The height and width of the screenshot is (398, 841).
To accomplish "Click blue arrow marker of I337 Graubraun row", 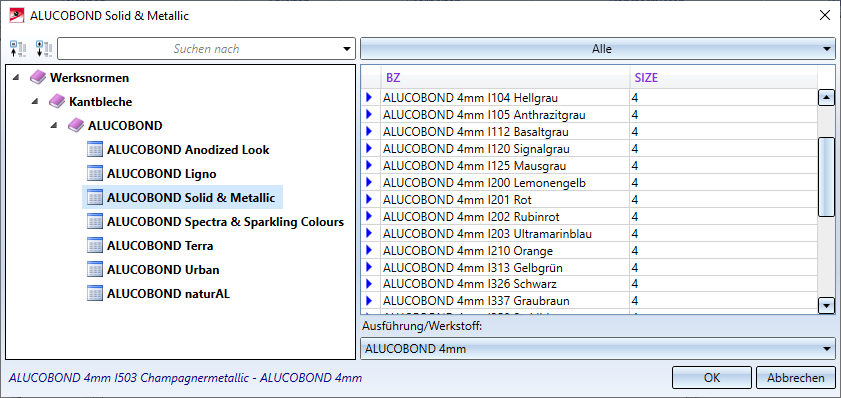I will coord(368,300).
